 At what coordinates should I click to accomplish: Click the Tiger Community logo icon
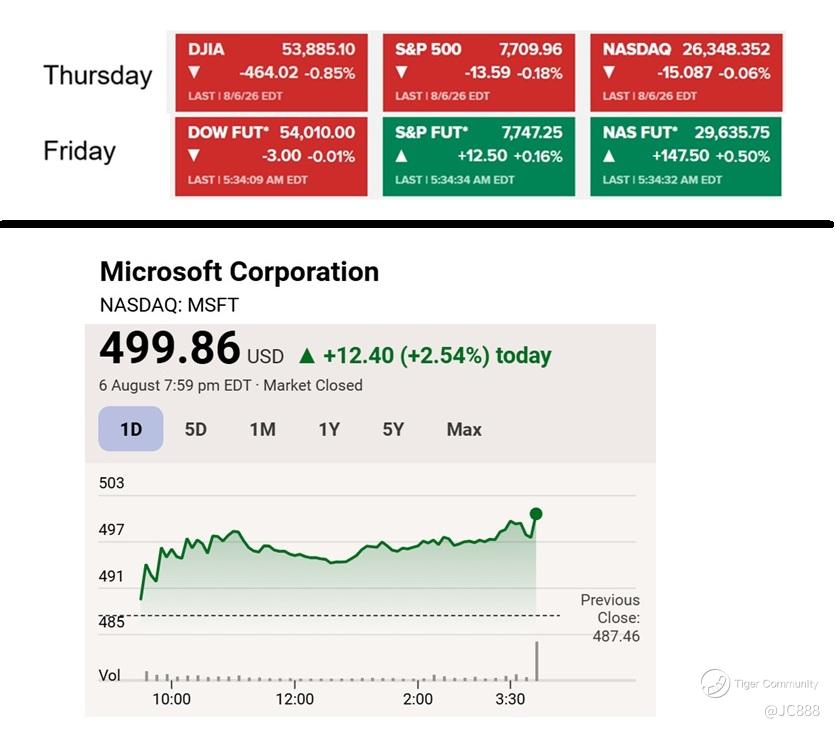pyautogui.click(x=715, y=683)
